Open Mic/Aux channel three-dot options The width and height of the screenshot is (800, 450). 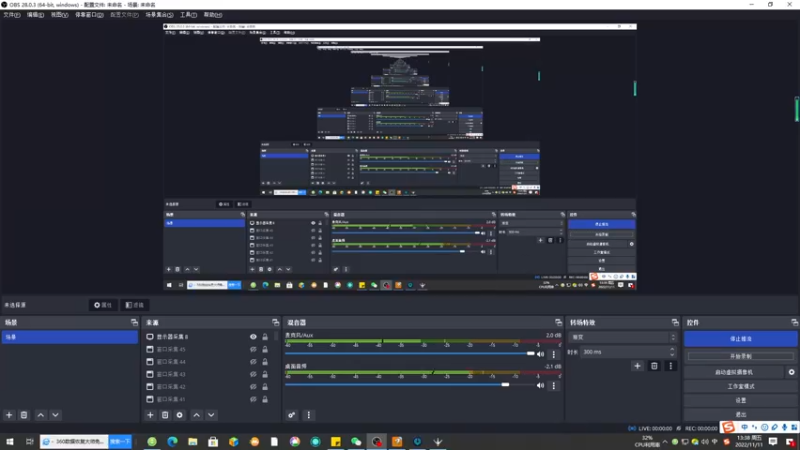coord(554,354)
